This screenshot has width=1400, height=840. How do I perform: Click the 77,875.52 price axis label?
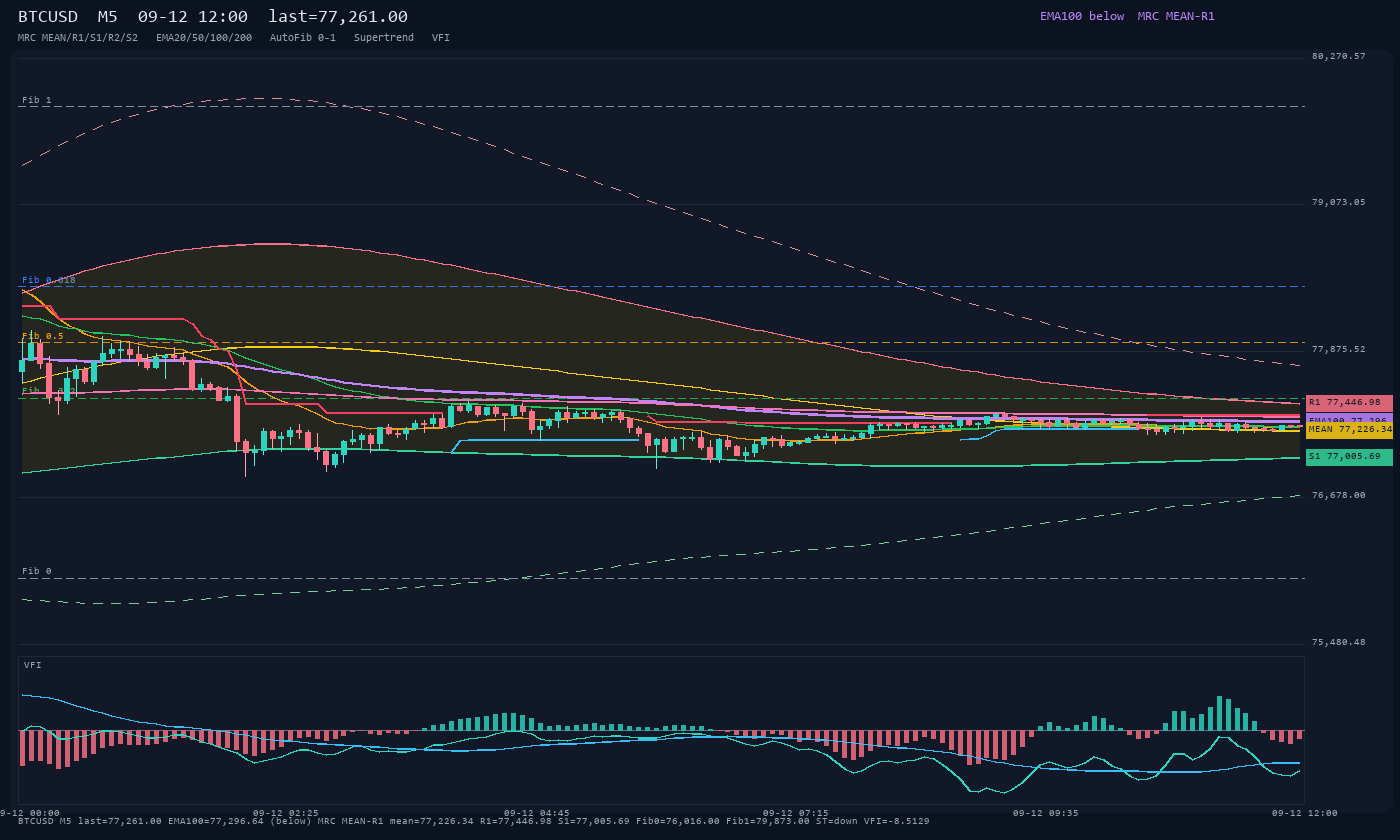[x=1338, y=349]
